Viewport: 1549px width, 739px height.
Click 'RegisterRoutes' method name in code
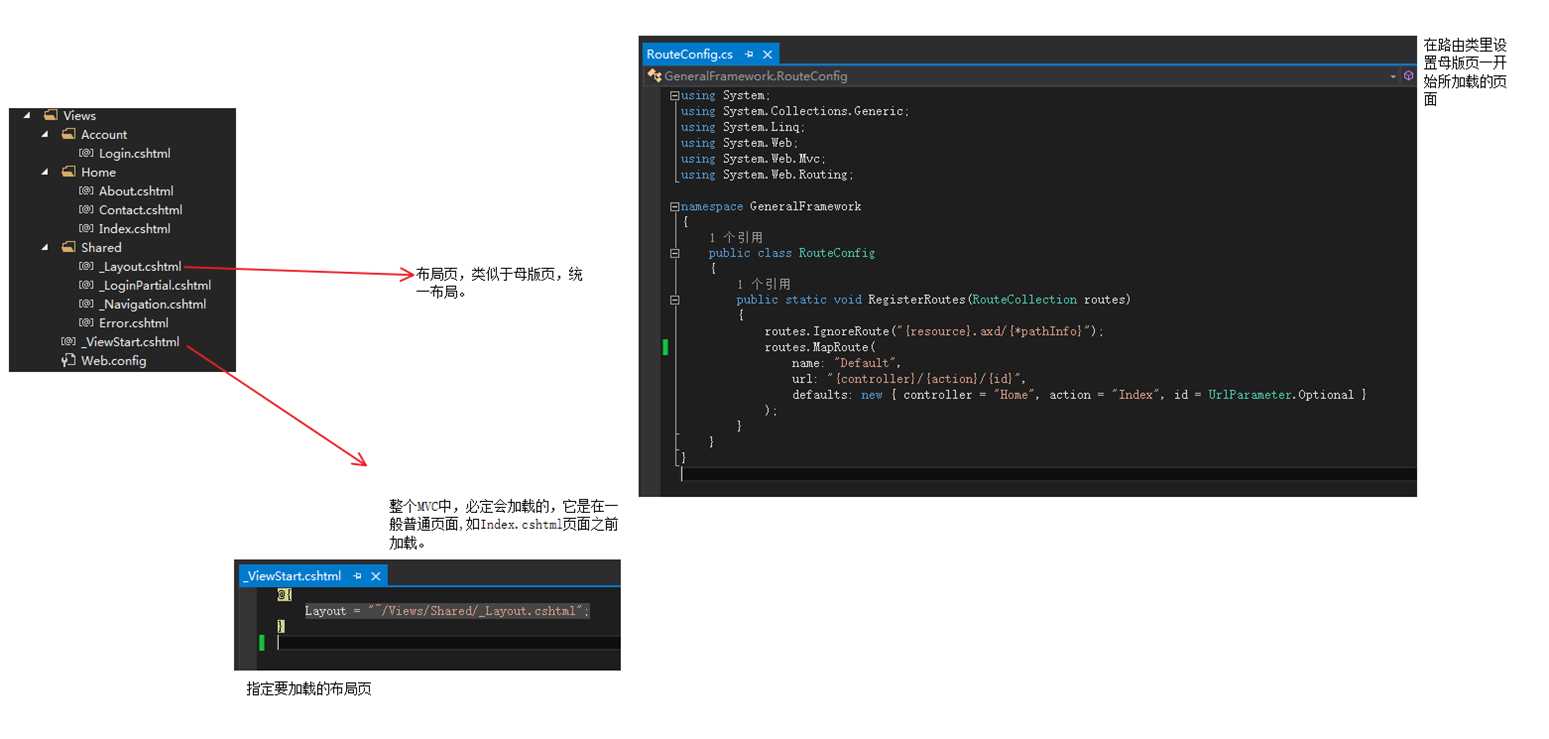(916, 300)
